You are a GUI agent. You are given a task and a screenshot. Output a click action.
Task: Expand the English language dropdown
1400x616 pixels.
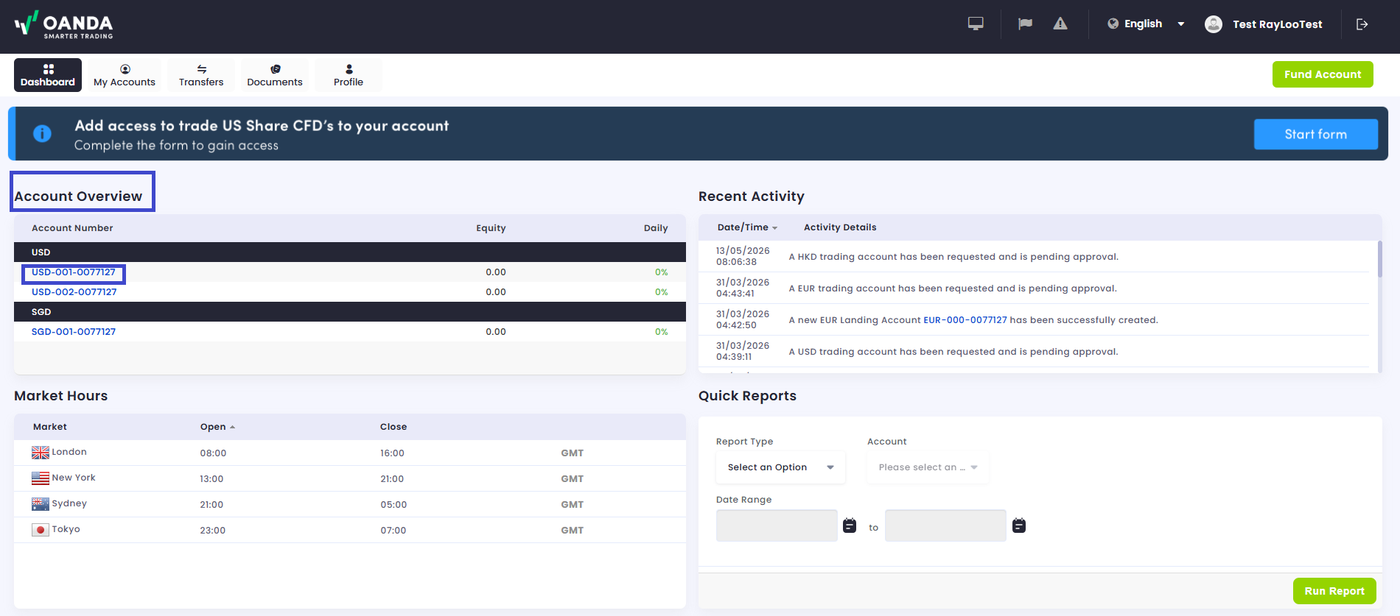[1181, 24]
